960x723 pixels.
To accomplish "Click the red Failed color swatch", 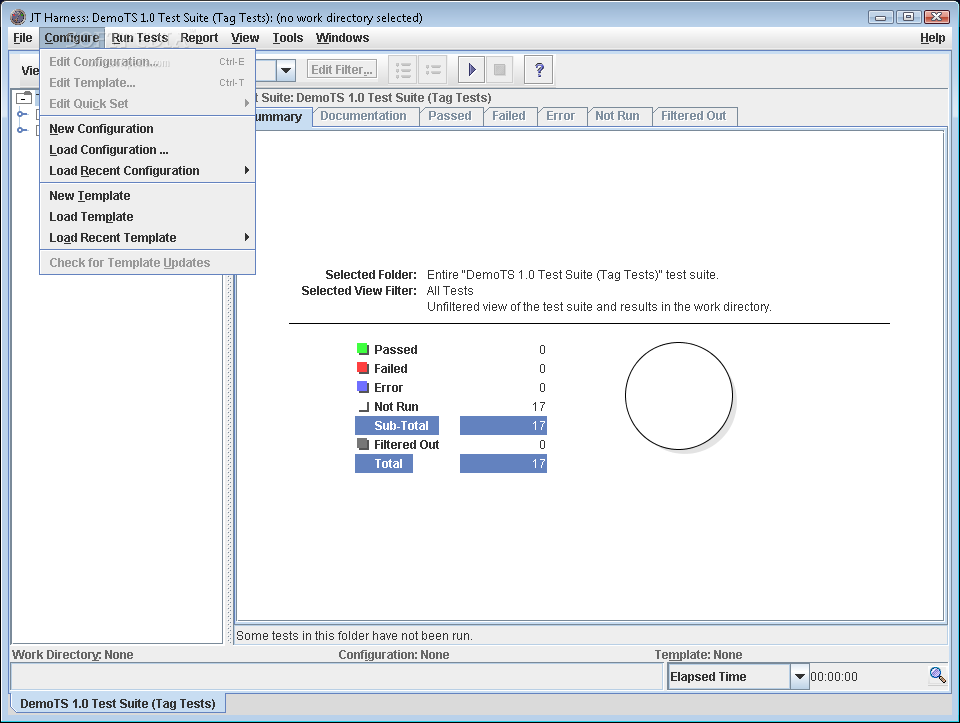I will click(362, 368).
